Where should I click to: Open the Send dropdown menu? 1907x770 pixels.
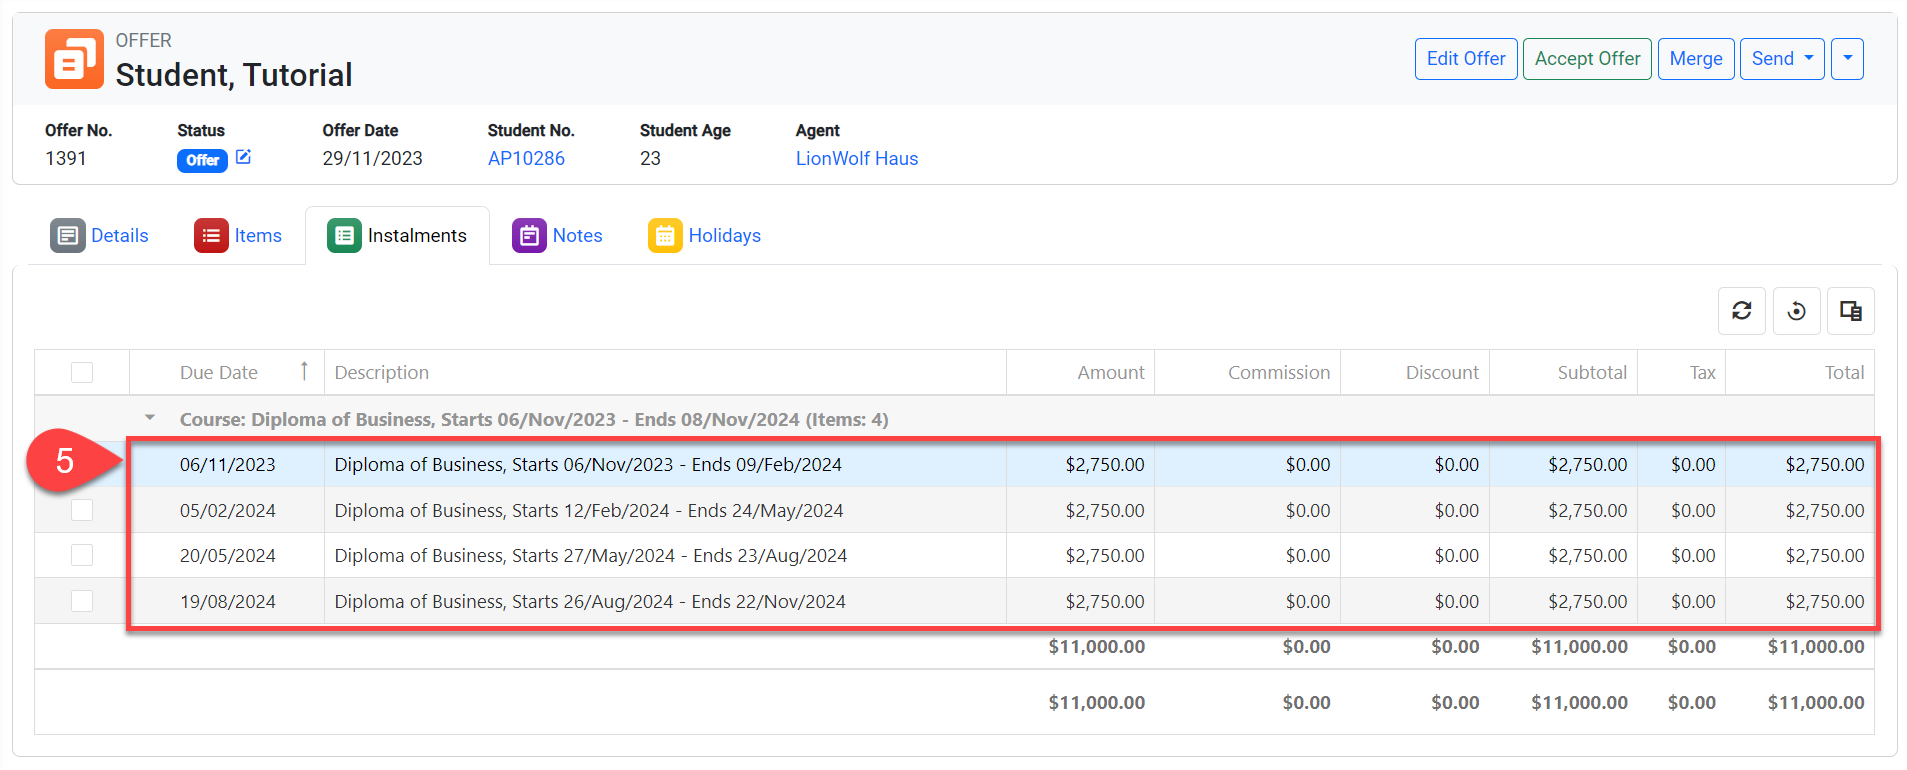pos(1781,59)
